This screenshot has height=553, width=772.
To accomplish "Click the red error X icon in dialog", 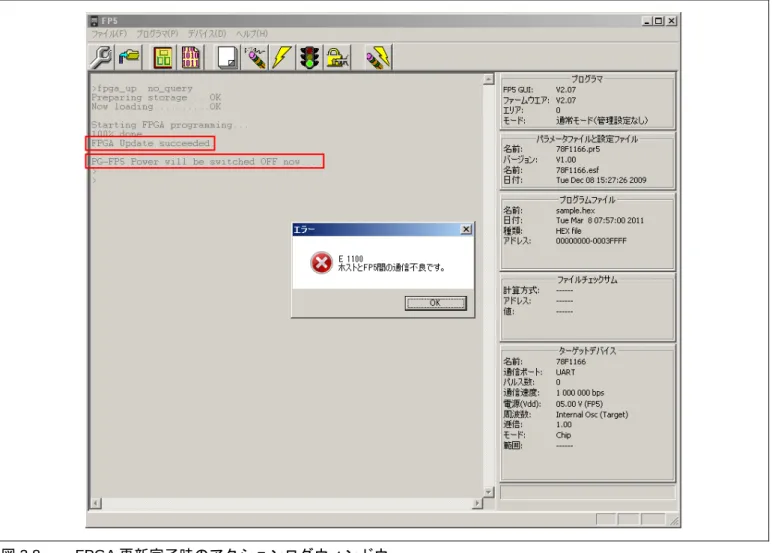I will click(x=321, y=262).
